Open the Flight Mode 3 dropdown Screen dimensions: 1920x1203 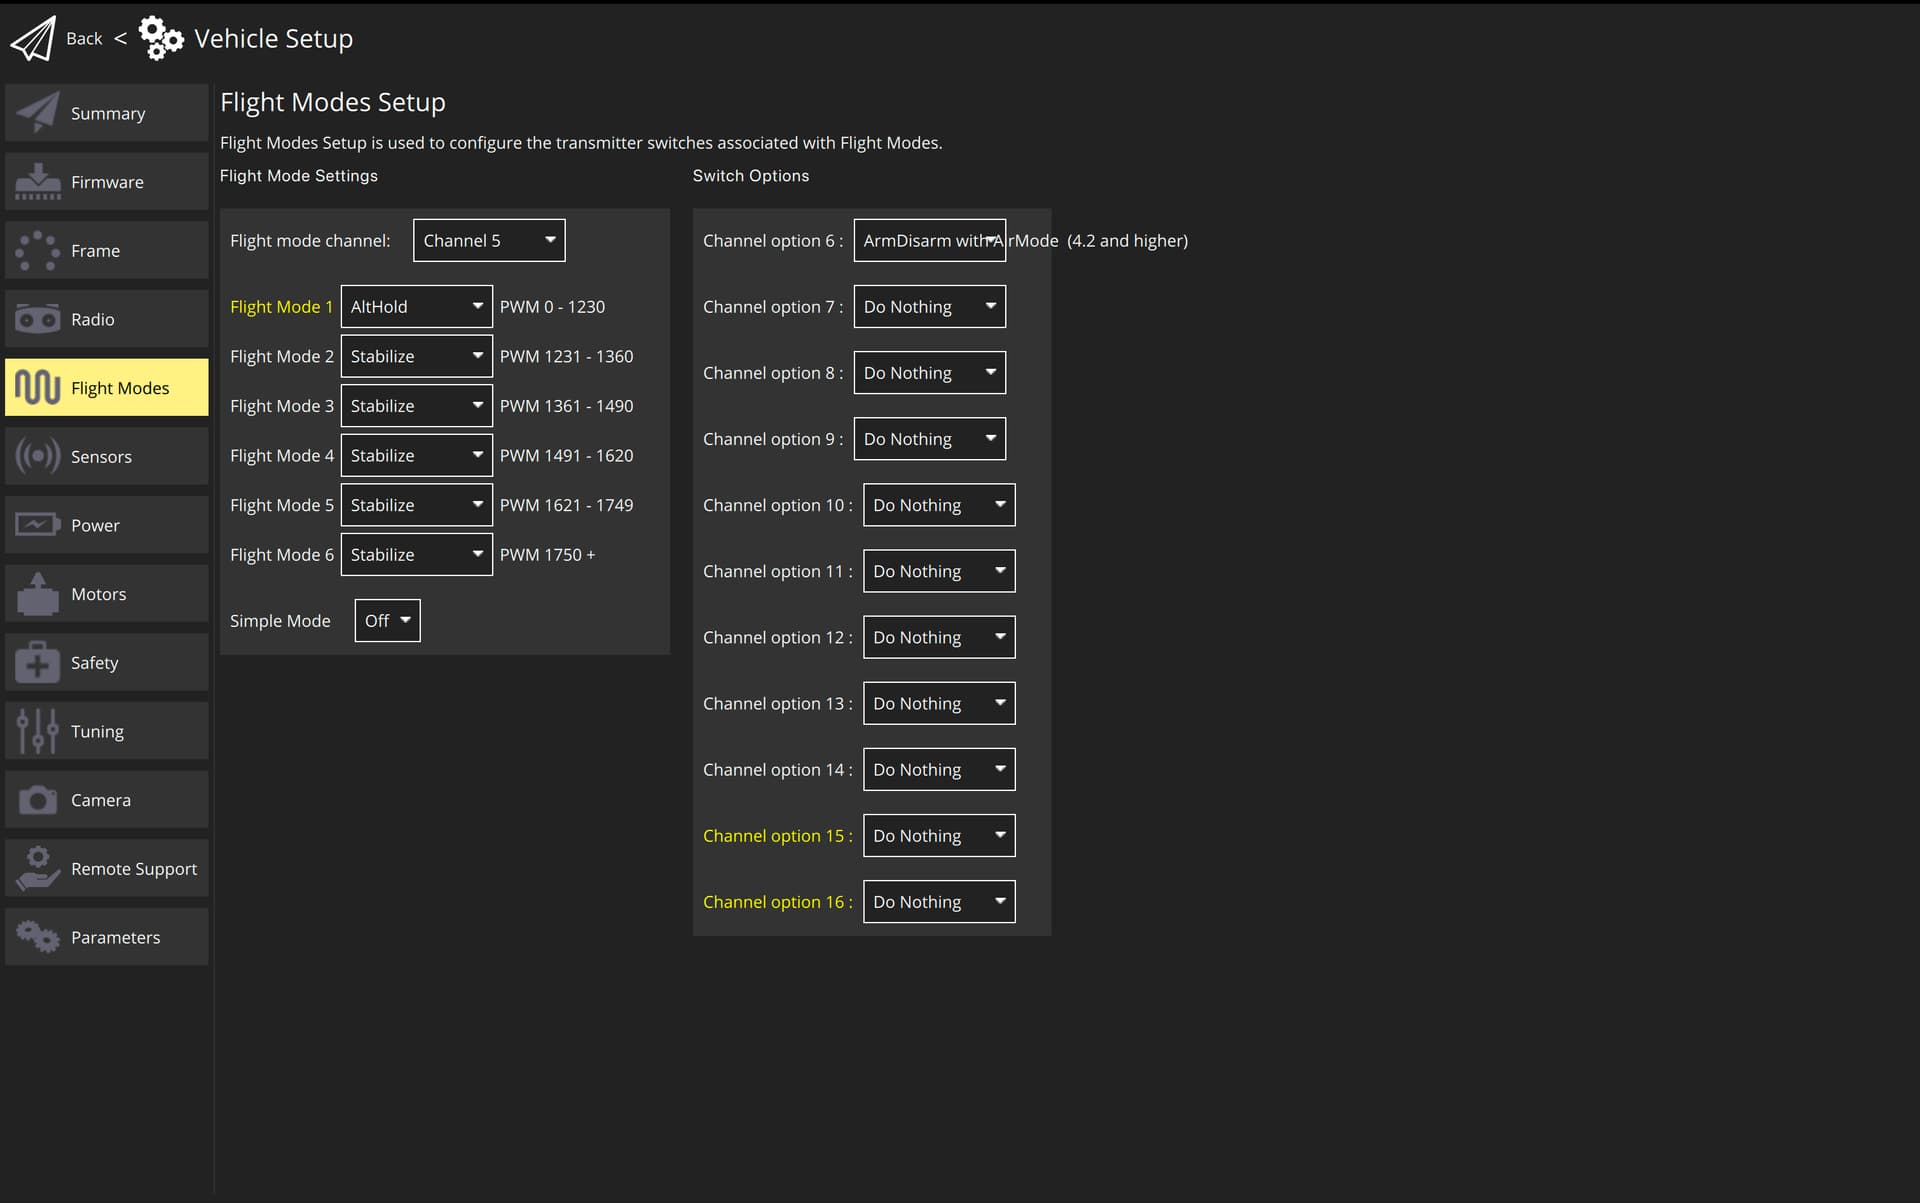point(416,406)
